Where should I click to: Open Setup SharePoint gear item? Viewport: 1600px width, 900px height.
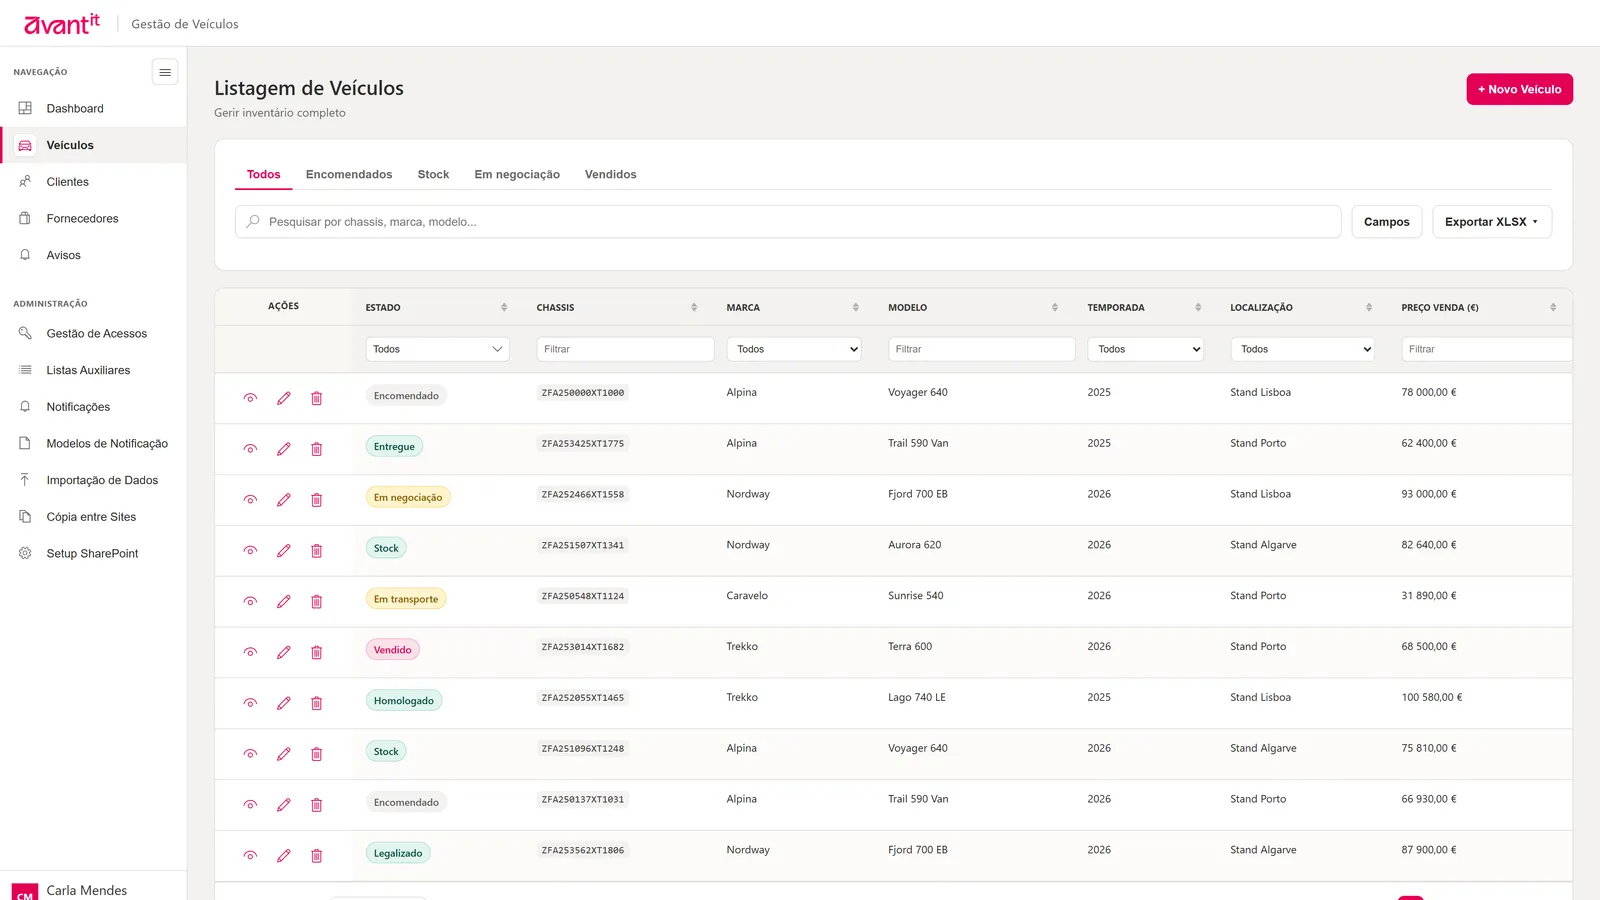93,553
